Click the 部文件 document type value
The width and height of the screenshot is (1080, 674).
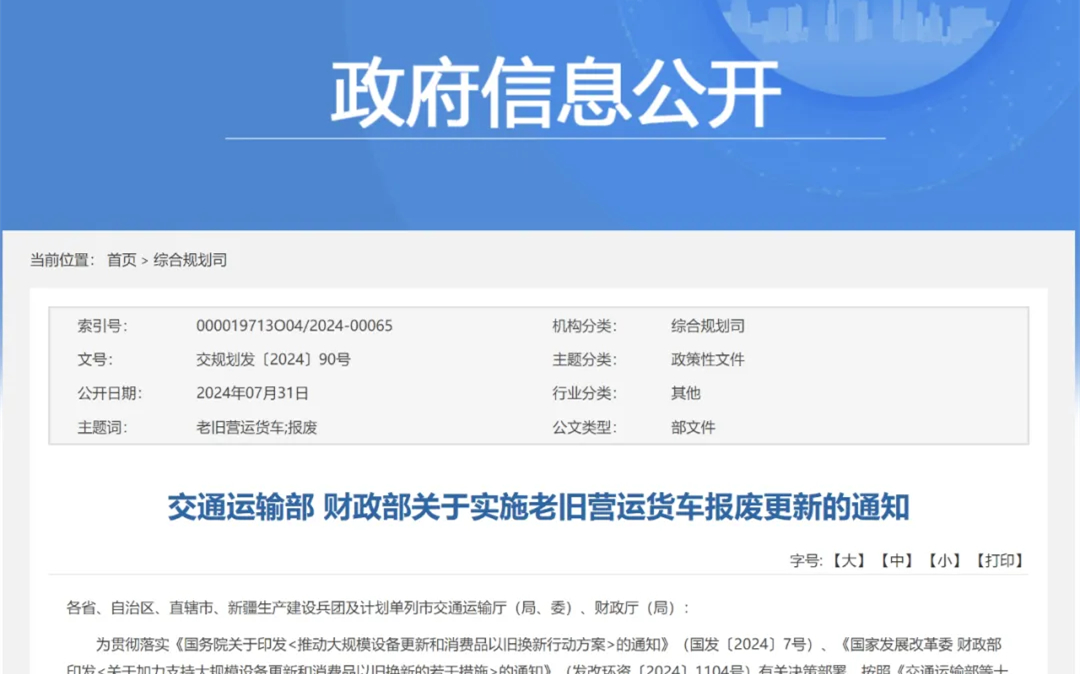coord(693,428)
